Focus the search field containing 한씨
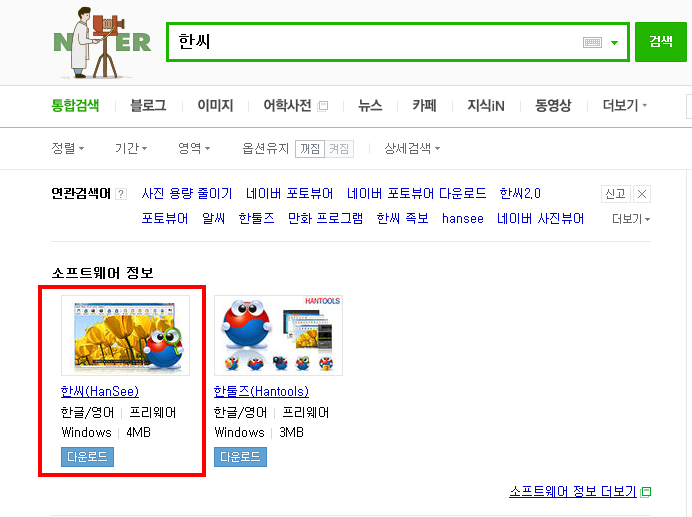The width and height of the screenshot is (692, 517). pyautogui.click(x=375, y=42)
